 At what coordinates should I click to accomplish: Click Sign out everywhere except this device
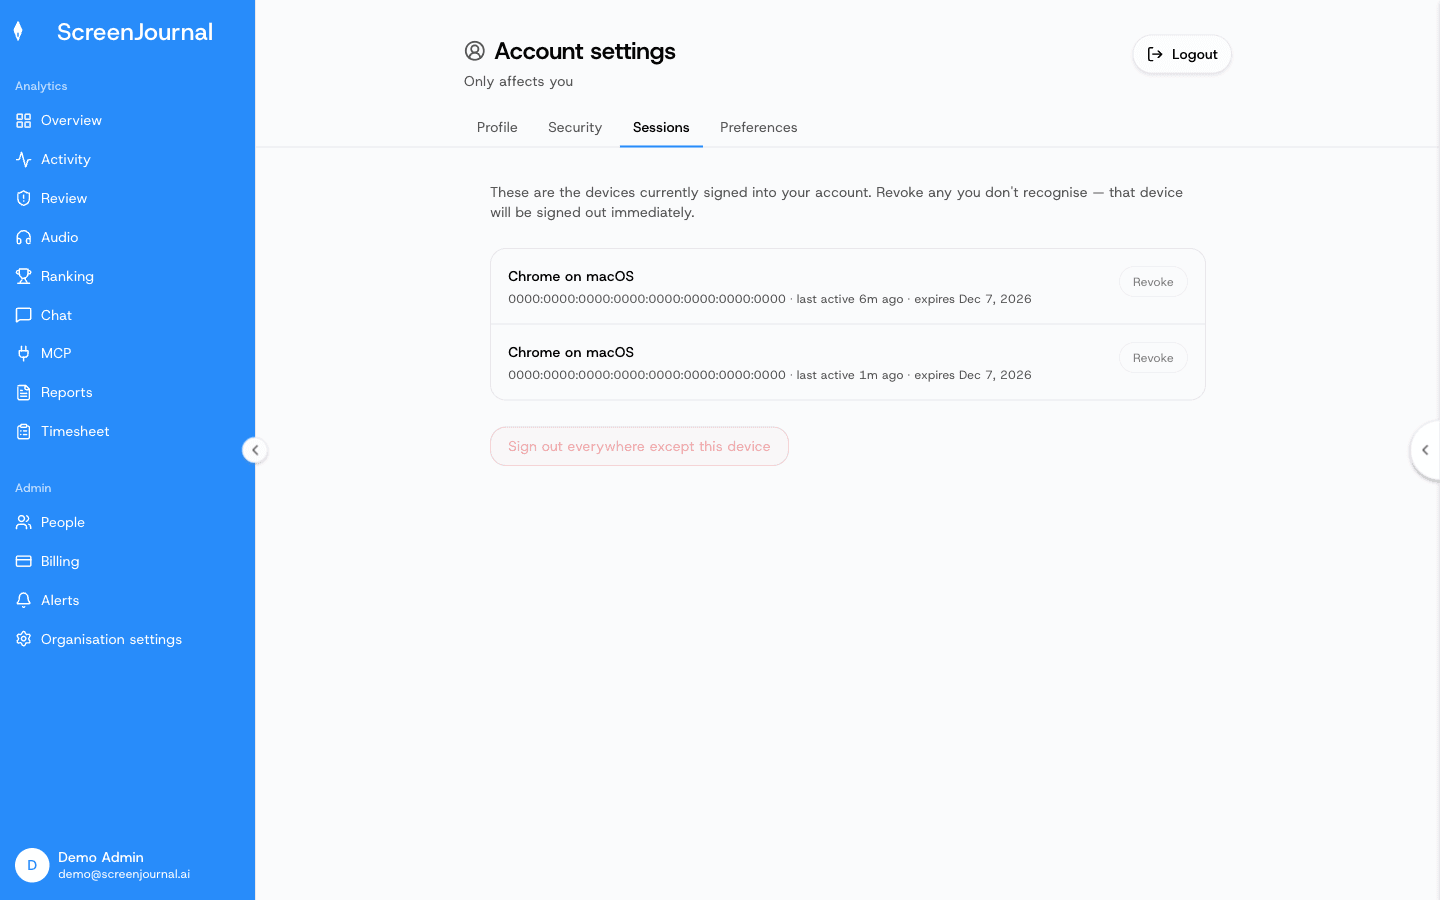click(x=639, y=446)
